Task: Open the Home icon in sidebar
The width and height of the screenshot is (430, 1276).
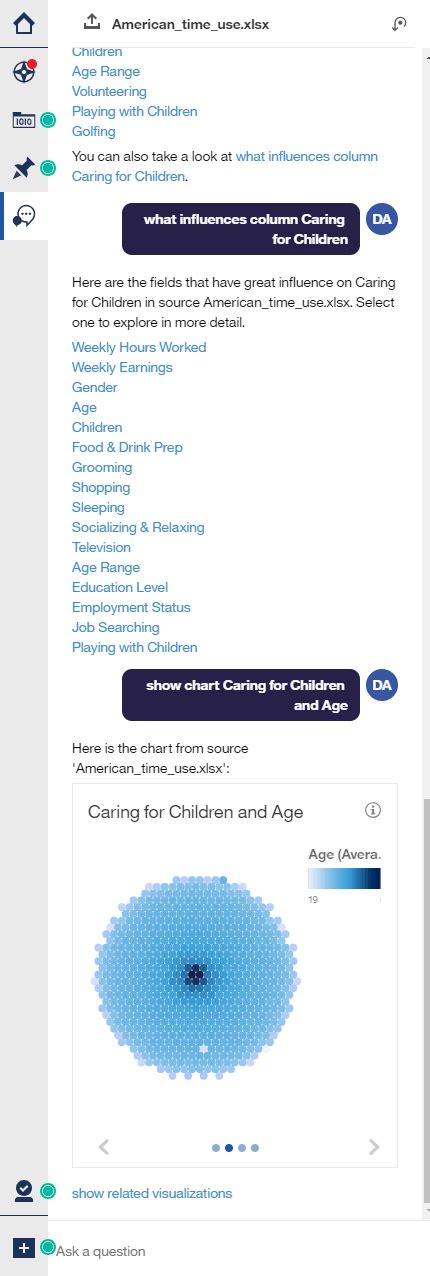Action: (24, 22)
